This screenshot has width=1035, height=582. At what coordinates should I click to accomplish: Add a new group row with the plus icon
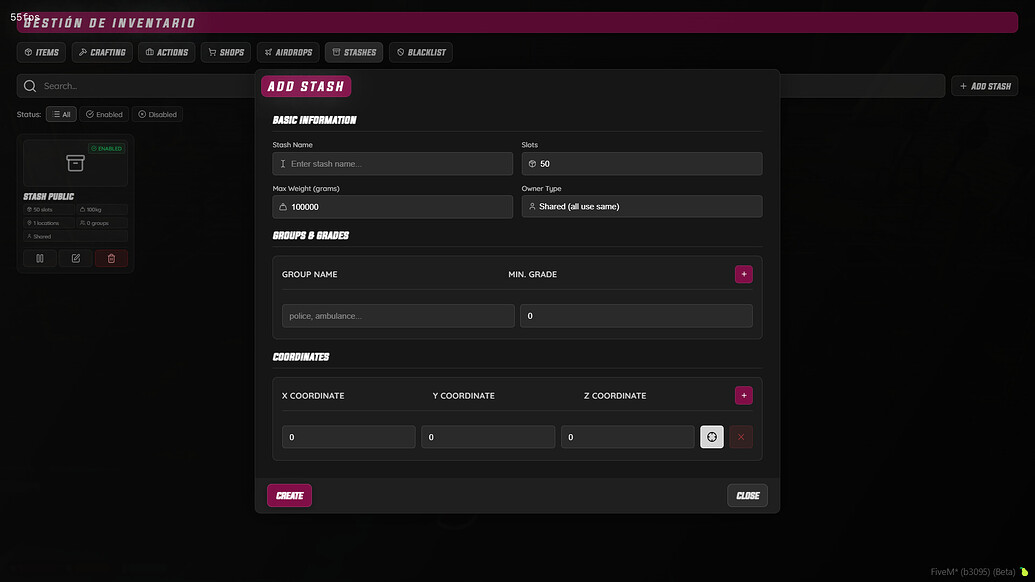click(x=743, y=273)
